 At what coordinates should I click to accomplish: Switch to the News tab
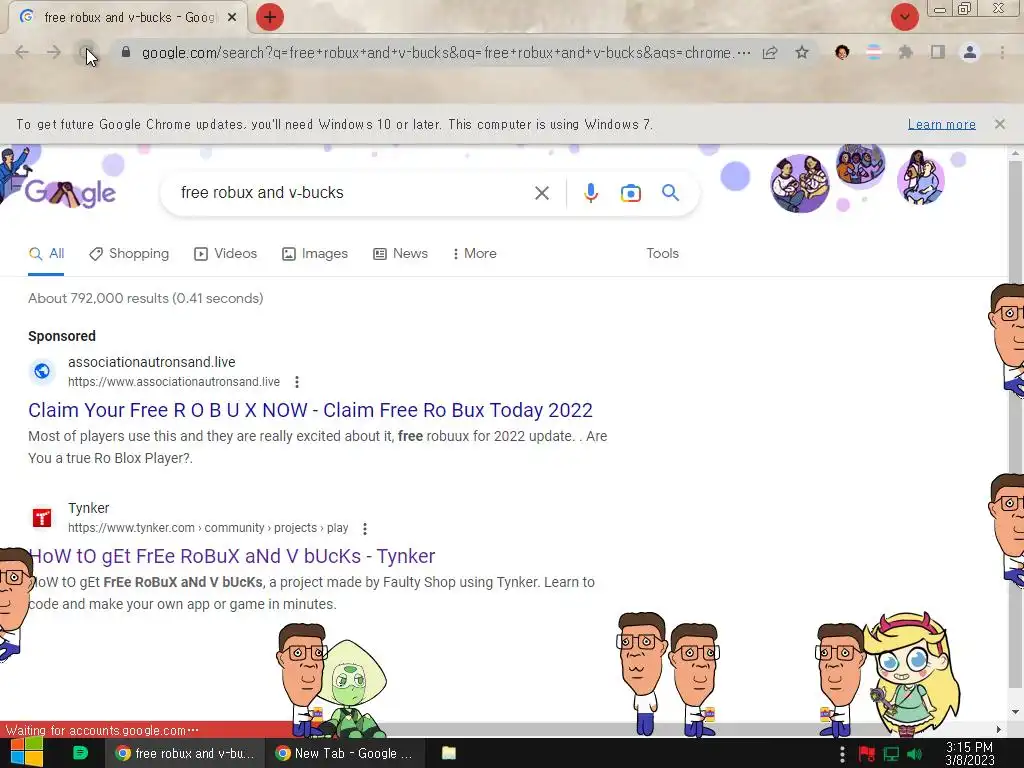click(400, 254)
